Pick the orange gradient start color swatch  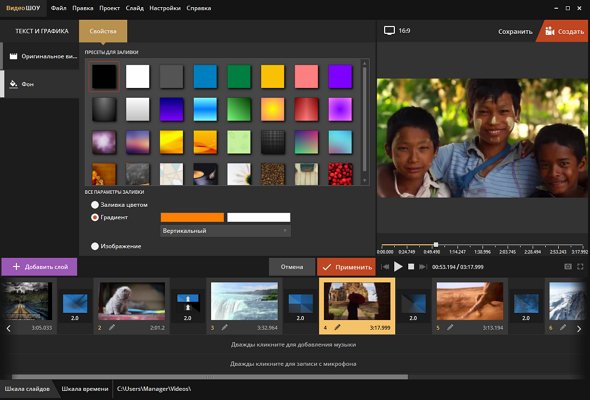pos(192,217)
